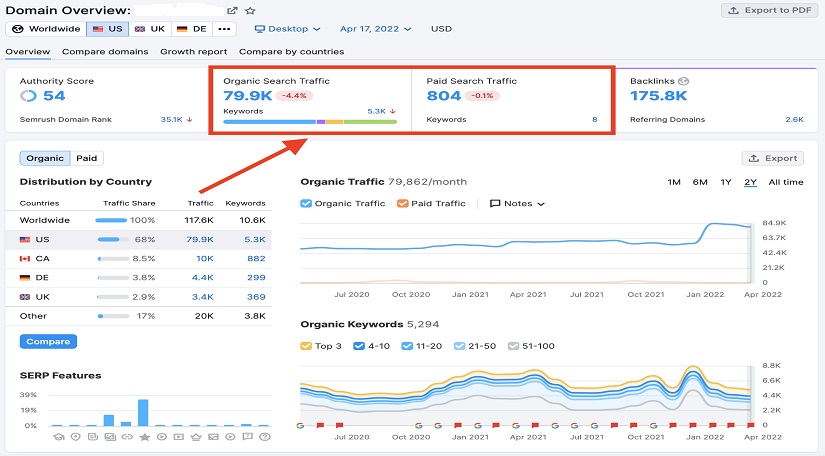This screenshot has width=825, height=456.
Task: Open Referring Domains 2.6K link
Action: click(x=794, y=119)
